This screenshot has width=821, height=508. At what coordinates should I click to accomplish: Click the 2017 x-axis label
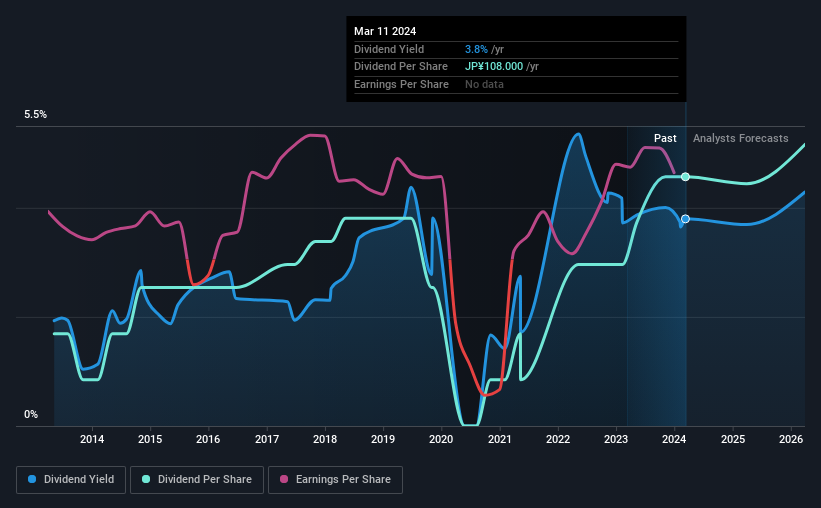point(267,439)
